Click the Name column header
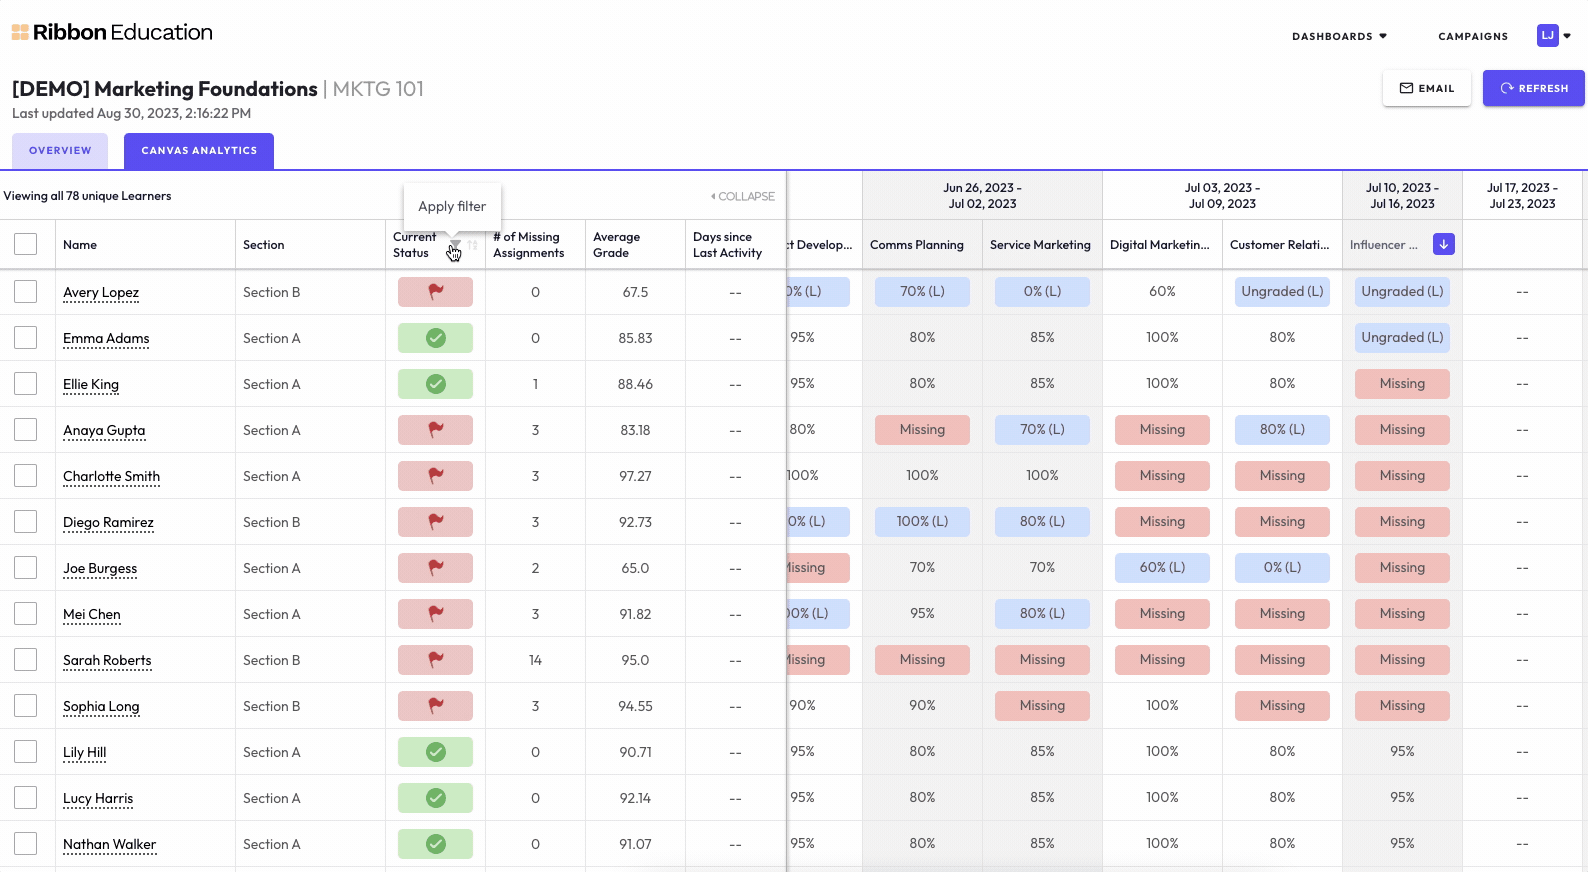Screen dimensions: 1588x872 point(80,245)
